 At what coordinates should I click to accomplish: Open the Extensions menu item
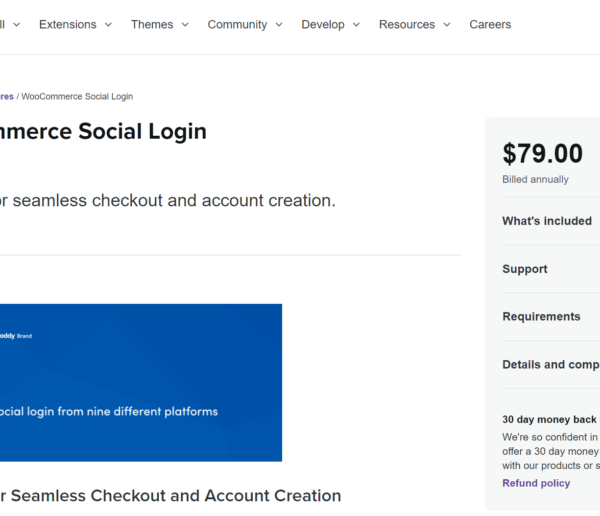(x=68, y=24)
